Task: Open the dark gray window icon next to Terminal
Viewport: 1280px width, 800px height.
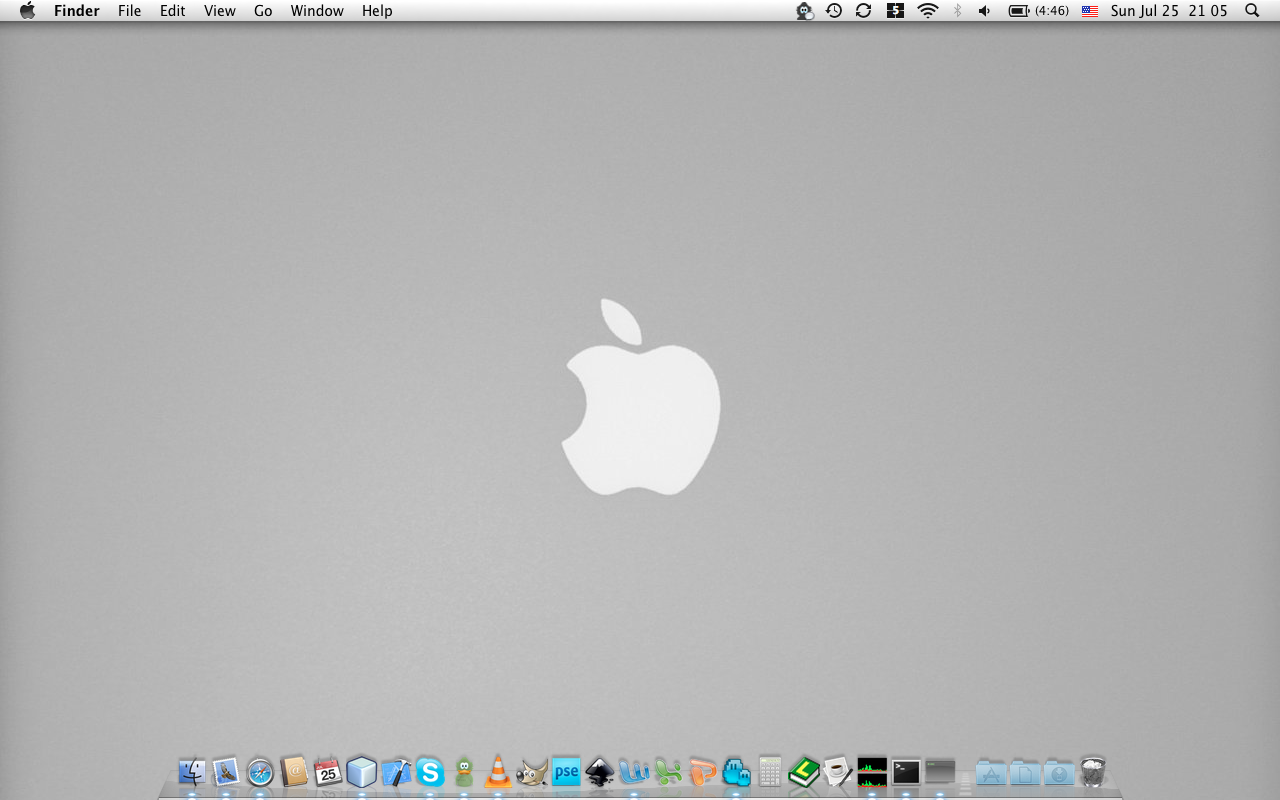Action: pos(940,772)
